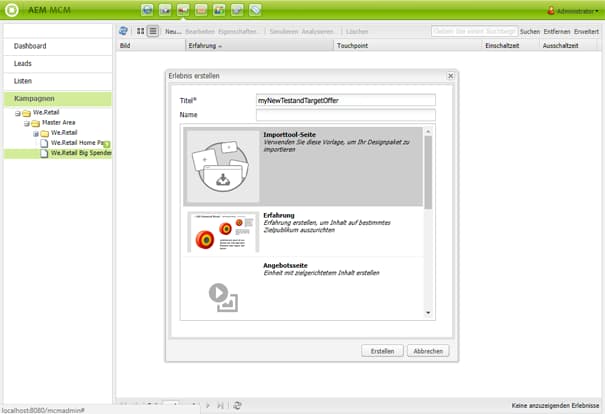Open the Leads tab in sidebar
Screen dimensions: 605x414
coord(58,64)
